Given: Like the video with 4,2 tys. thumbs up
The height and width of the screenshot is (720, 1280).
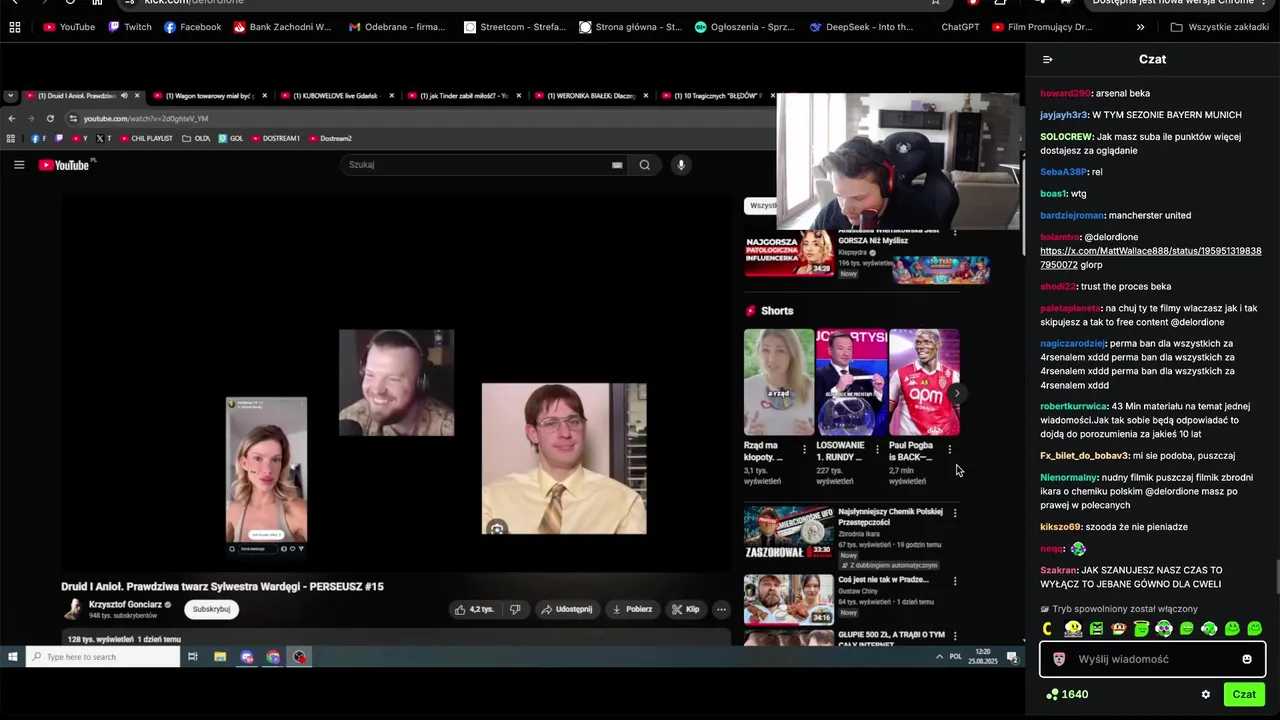Looking at the screenshot, I should [x=474, y=609].
